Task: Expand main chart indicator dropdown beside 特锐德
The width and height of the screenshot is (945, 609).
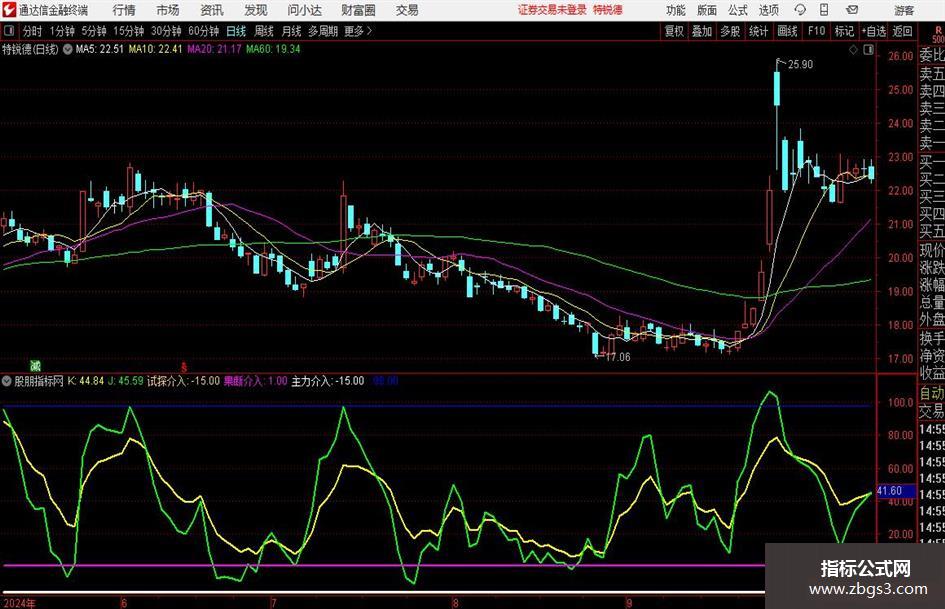Action: click(68, 48)
